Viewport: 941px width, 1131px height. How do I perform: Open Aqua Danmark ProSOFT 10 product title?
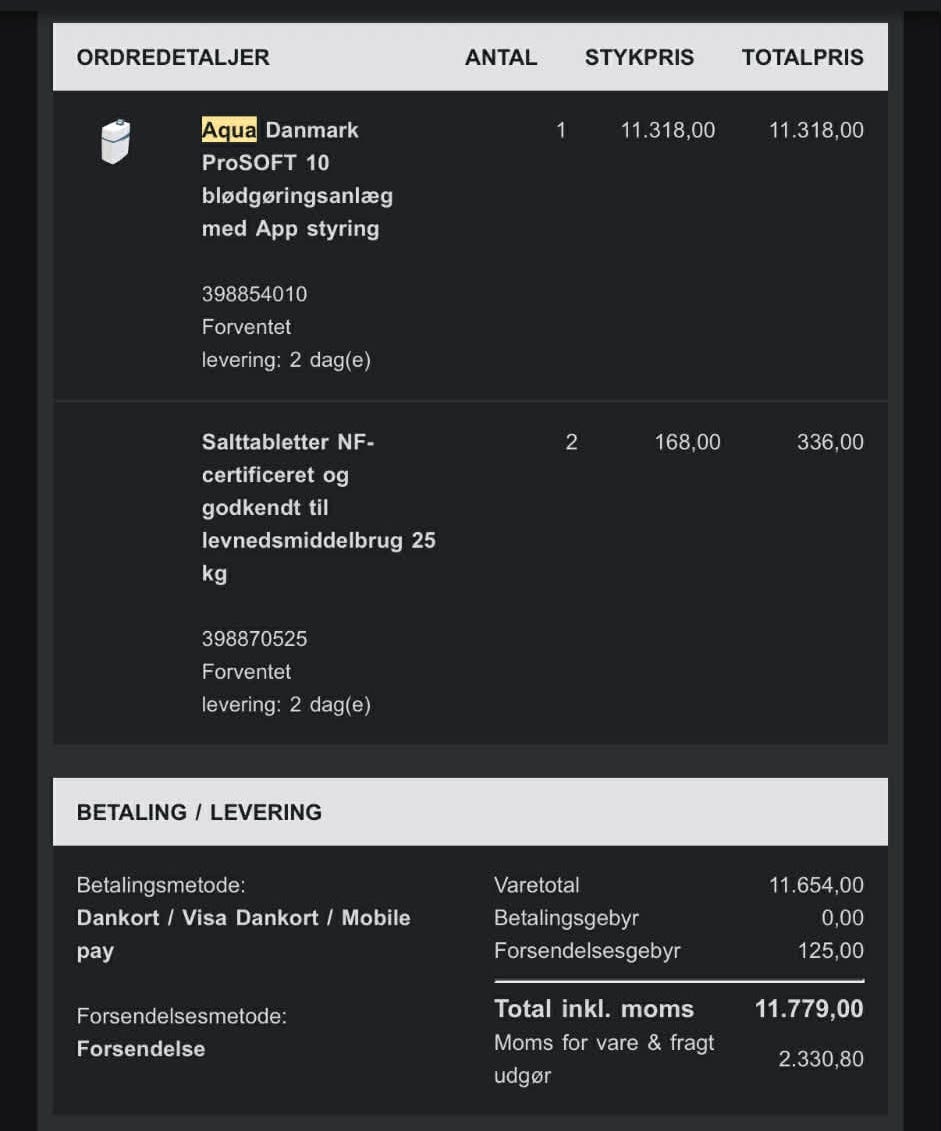(x=297, y=179)
